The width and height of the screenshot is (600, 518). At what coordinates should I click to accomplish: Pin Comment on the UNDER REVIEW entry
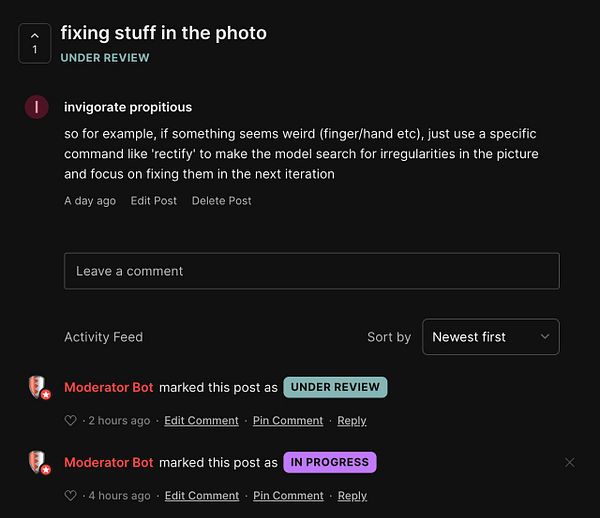coord(288,421)
